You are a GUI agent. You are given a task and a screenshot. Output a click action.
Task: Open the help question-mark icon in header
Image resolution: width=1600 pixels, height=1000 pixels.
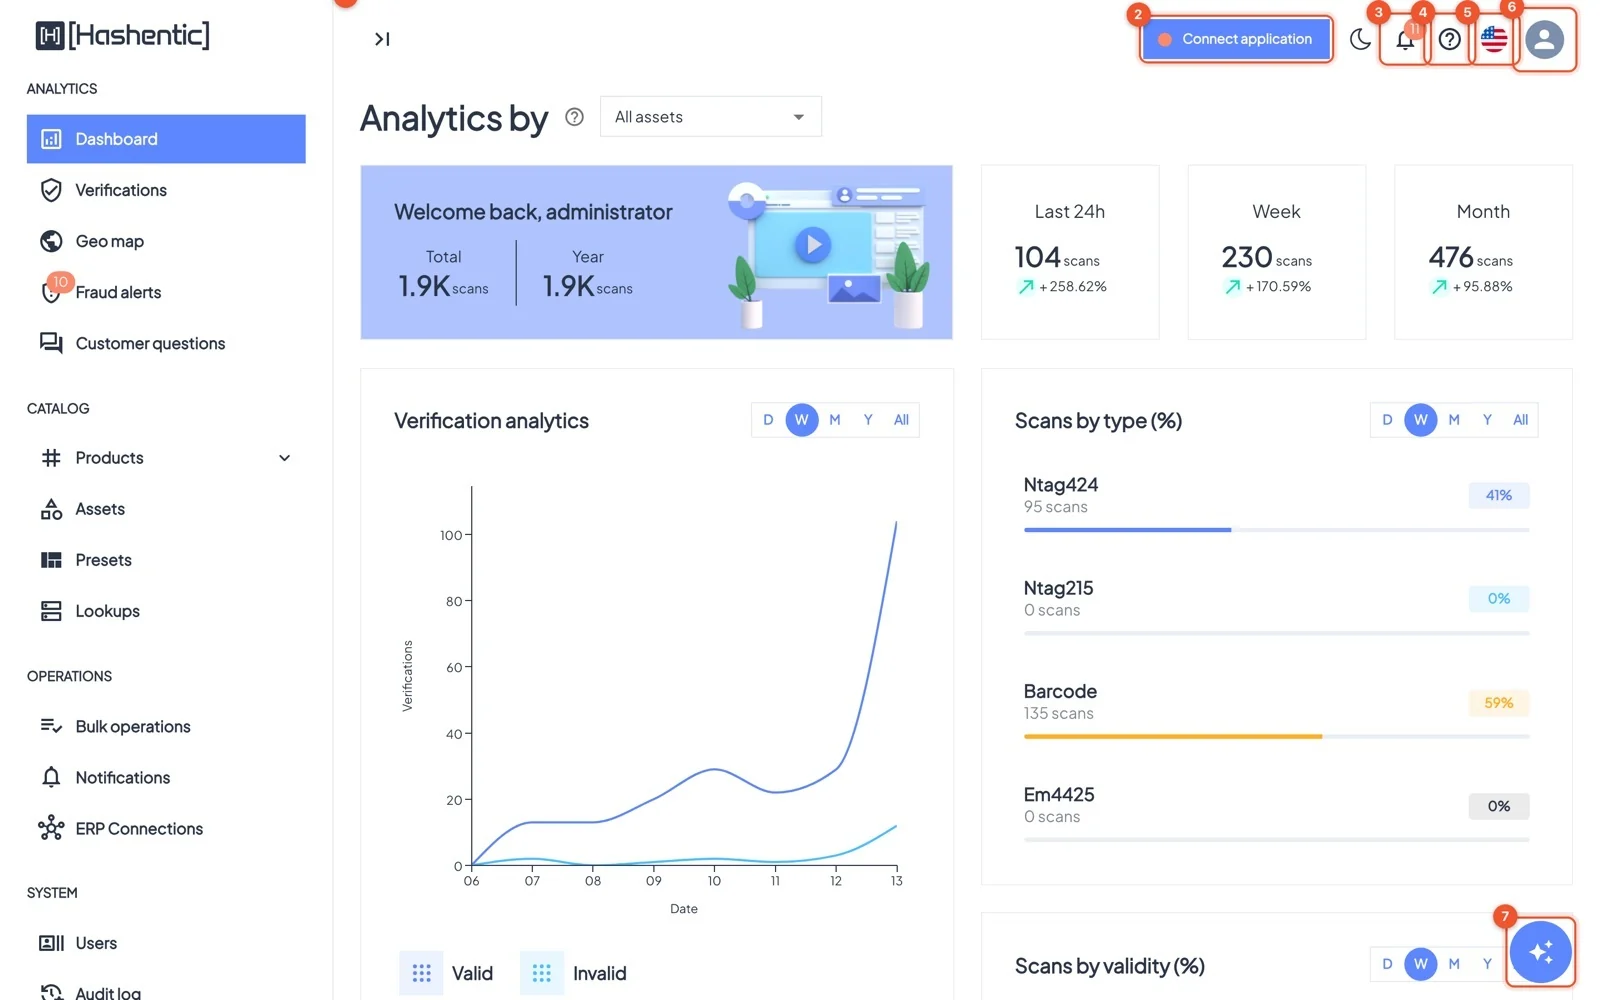pos(1450,39)
